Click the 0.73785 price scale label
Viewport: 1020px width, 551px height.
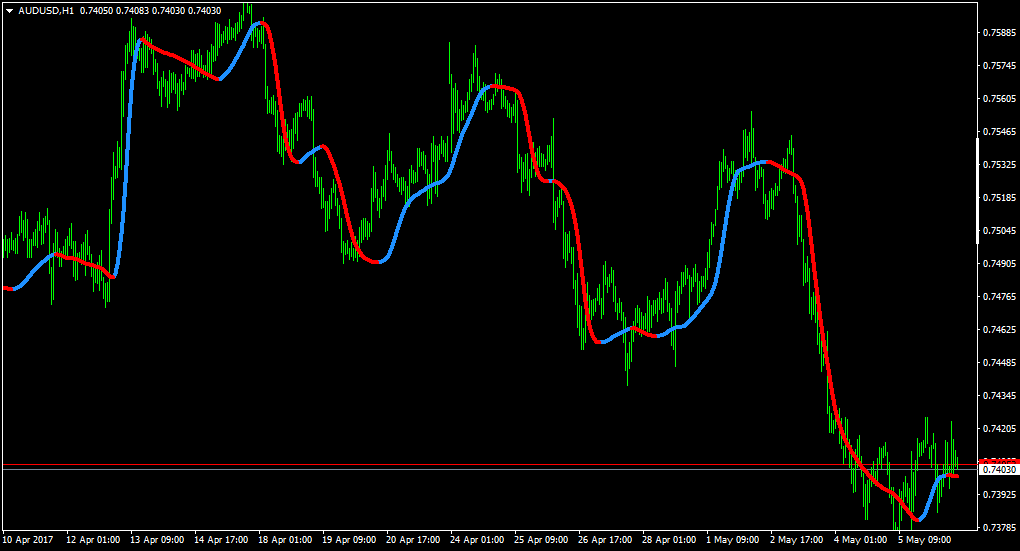(x=1000, y=528)
